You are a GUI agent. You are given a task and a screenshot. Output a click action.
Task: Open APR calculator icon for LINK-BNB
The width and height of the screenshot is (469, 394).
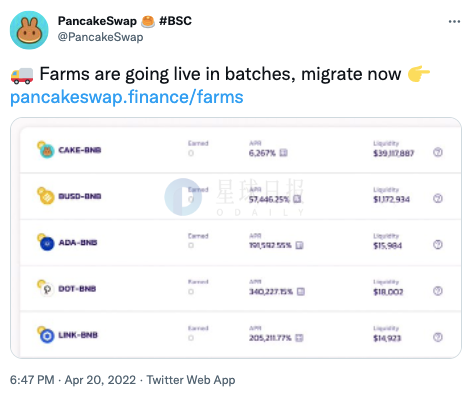299,338
